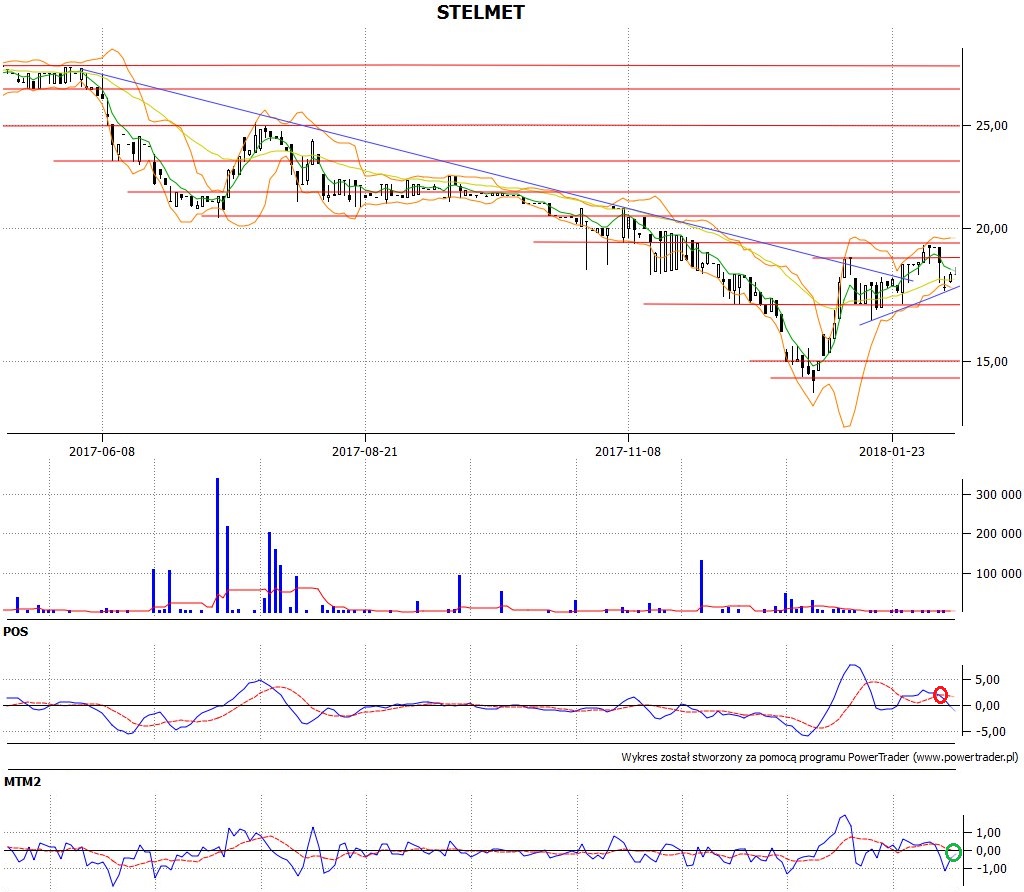Click the POS indicator peak above 5,00
The image size is (1024, 892).
[852, 665]
